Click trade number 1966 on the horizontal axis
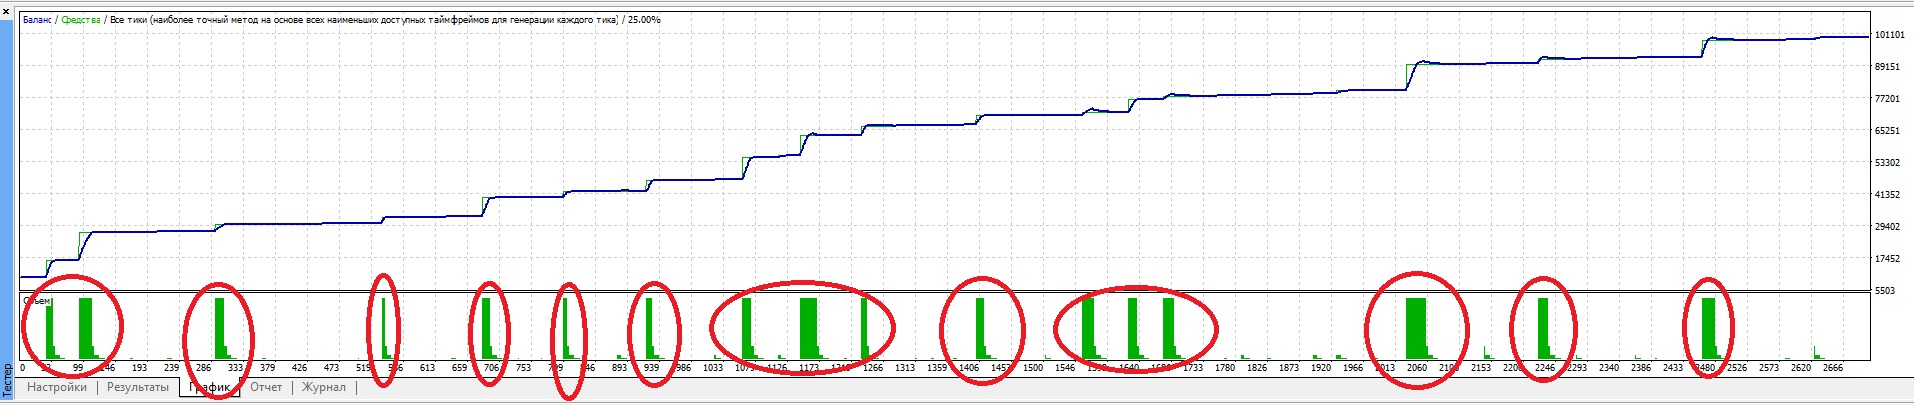1914x405 pixels. (1353, 368)
